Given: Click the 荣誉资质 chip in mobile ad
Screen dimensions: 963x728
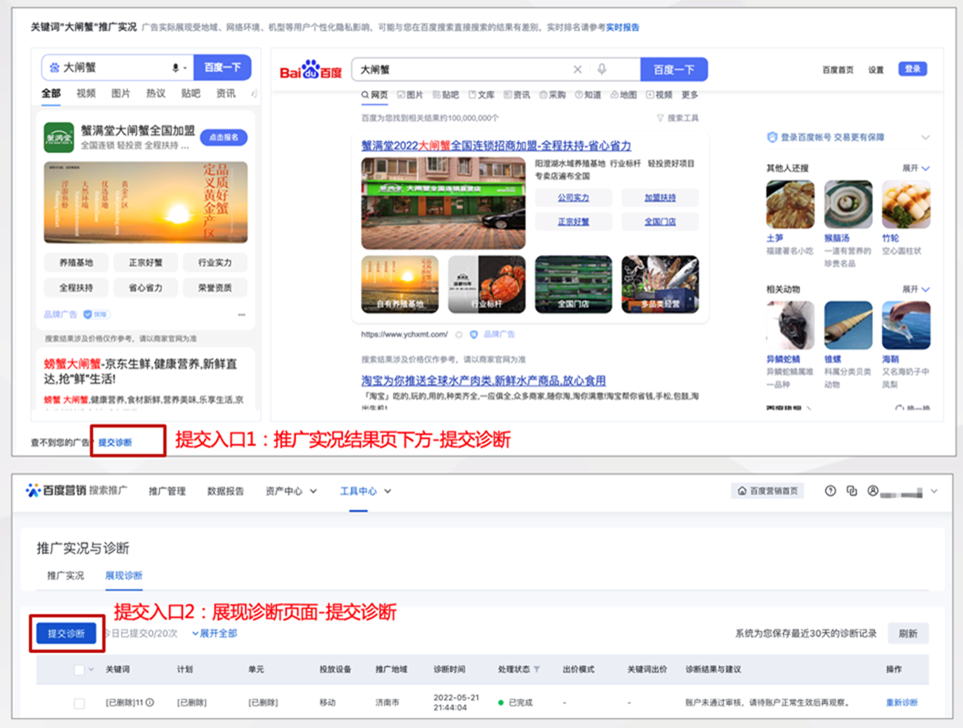Looking at the screenshot, I should point(215,288).
